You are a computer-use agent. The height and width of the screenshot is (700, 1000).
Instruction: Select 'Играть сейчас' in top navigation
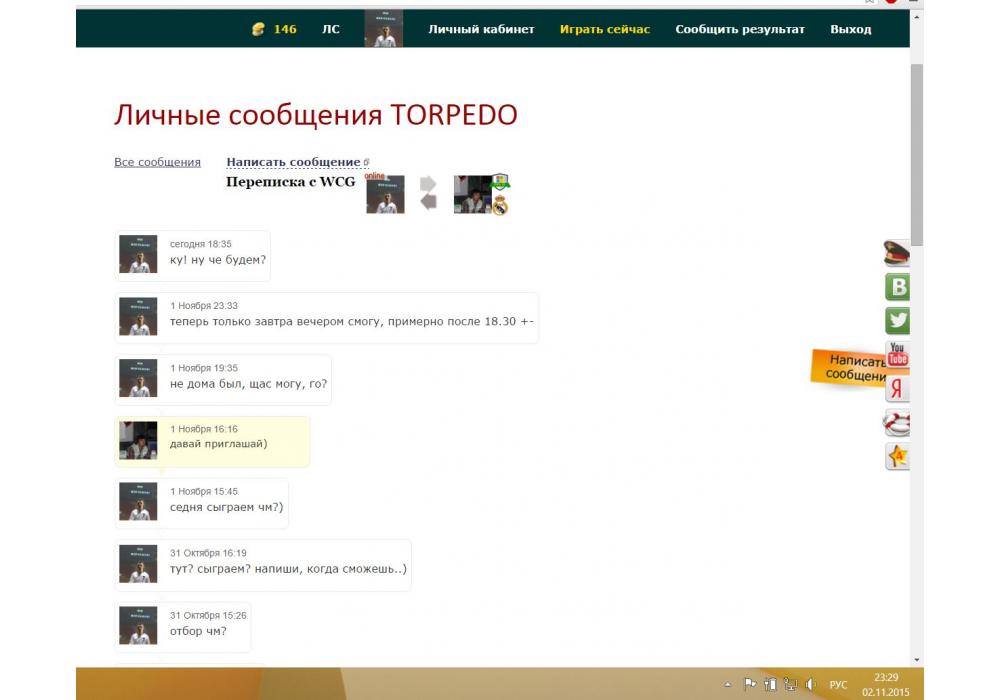(x=604, y=29)
